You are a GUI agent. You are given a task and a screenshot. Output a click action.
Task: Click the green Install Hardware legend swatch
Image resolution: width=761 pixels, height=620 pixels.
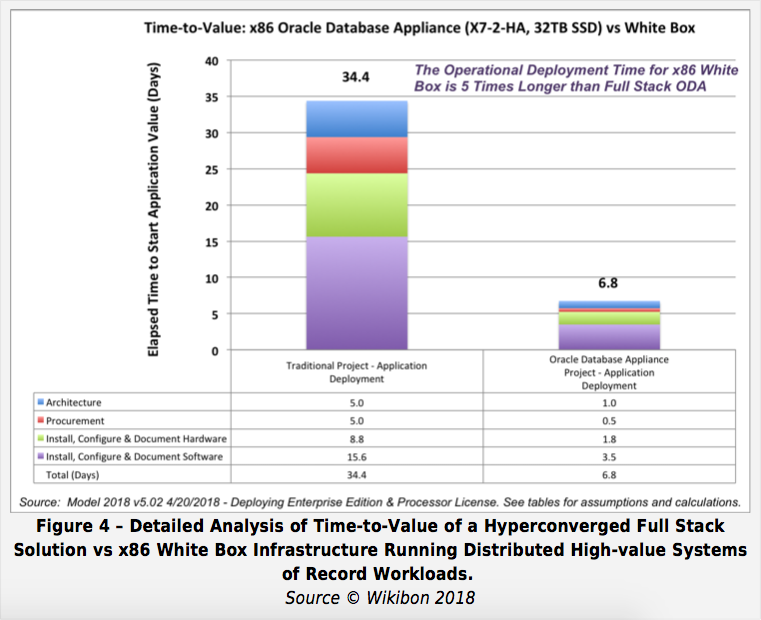[41, 438]
